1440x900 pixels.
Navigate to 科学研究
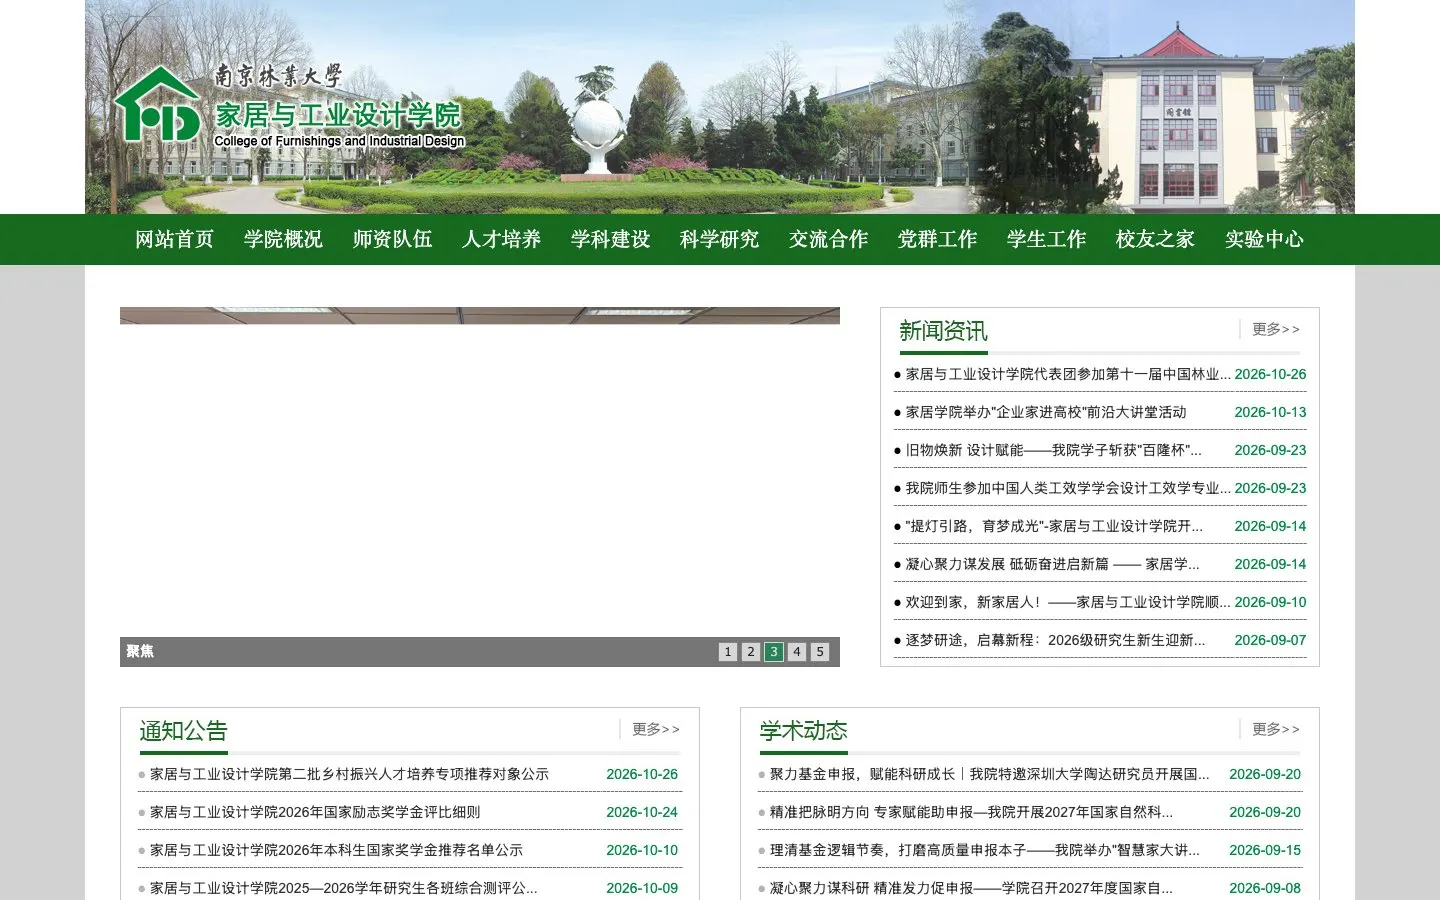pyautogui.click(x=720, y=239)
